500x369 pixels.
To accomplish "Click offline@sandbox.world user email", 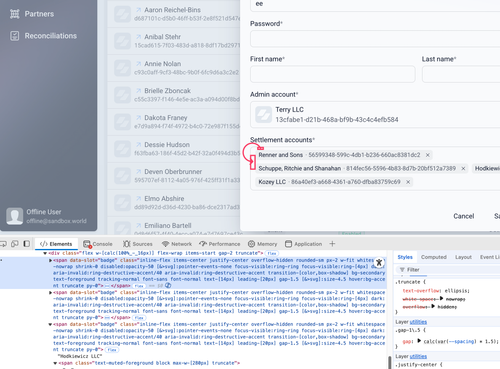I will (x=56, y=221).
